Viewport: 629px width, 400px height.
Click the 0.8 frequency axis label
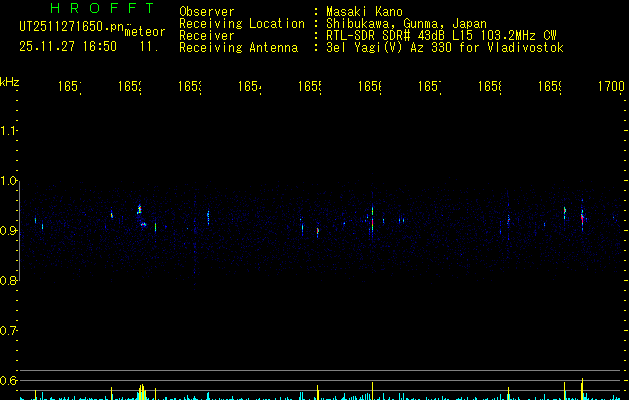tap(8, 280)
